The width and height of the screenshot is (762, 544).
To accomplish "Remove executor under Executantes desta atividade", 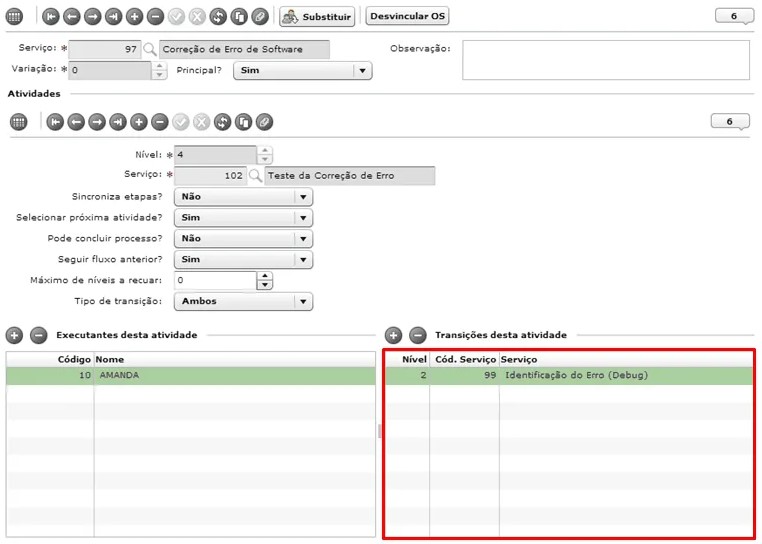I will [38, 335].
